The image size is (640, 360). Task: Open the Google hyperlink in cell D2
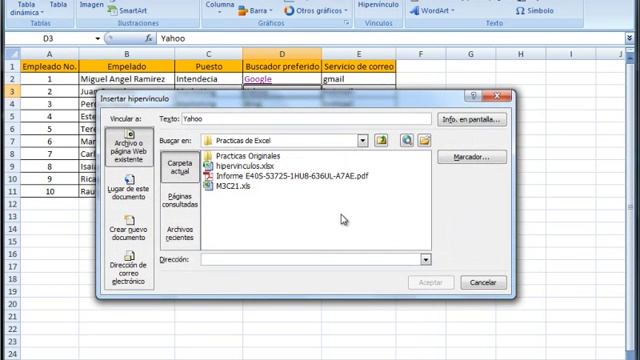[258, 79]
